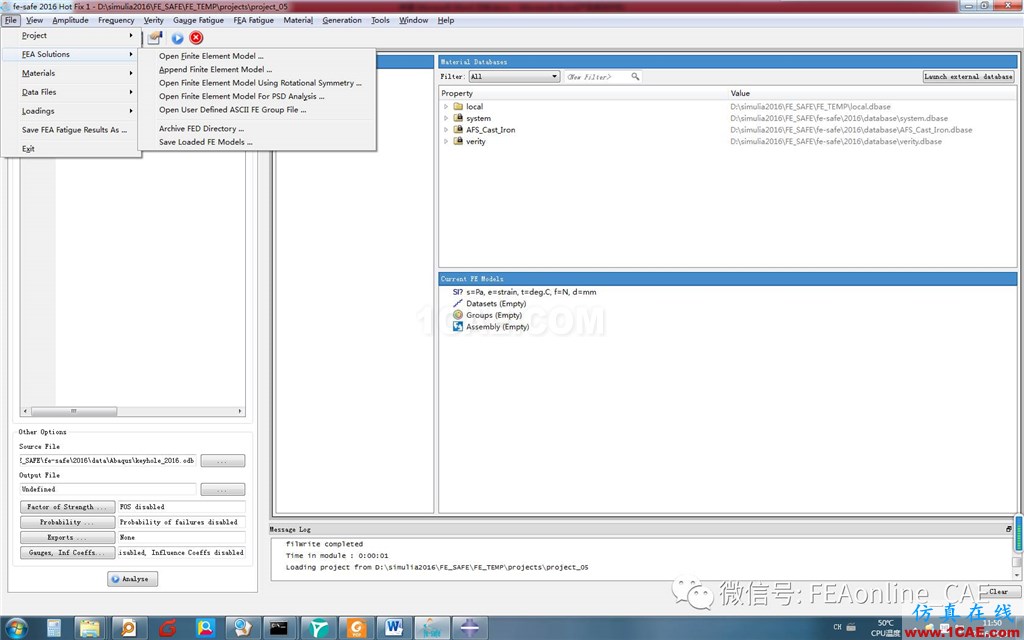Click the Exports button
This screenshot has width=1024, height=640.
pyautogui.click(x=67, y=537)
